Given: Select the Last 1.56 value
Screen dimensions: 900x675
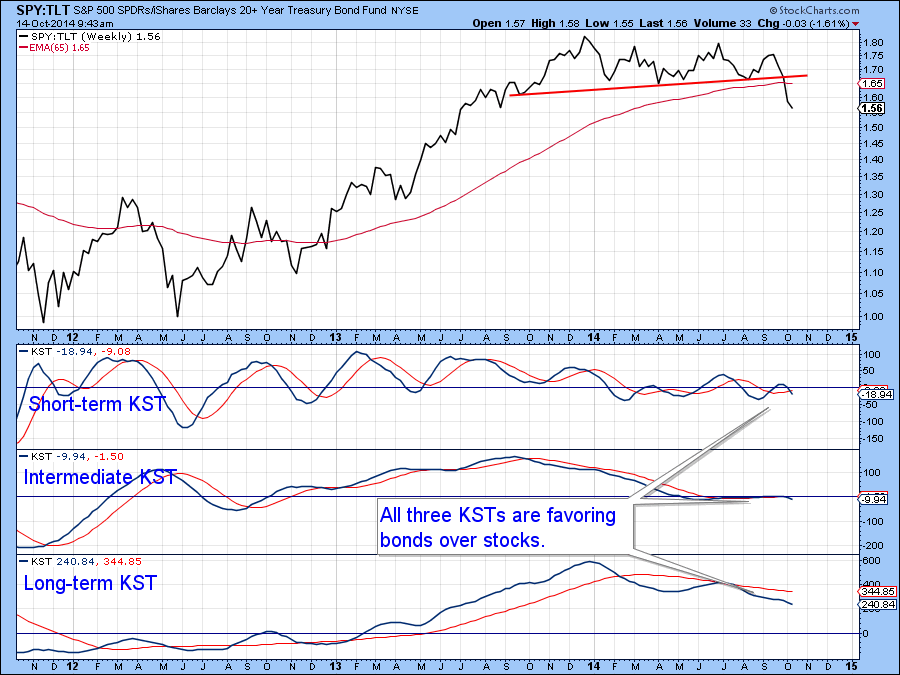Looking at the screenshot, I should [x=664, y=24].
